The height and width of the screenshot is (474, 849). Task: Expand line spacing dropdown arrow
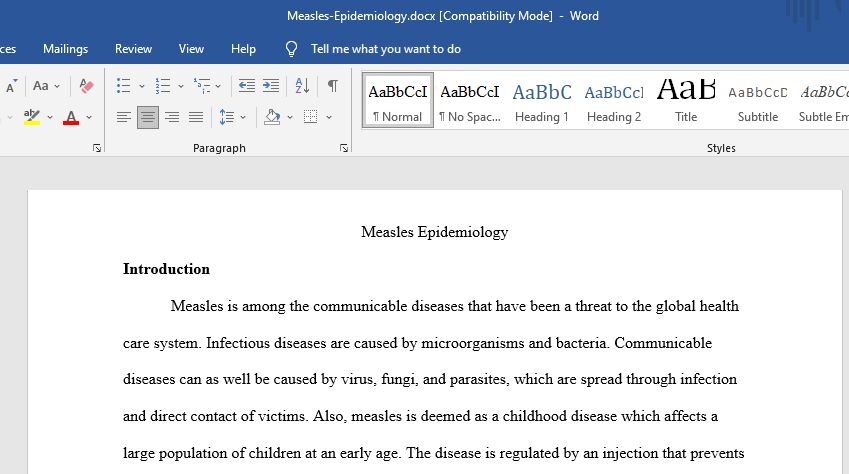[243, 117]
